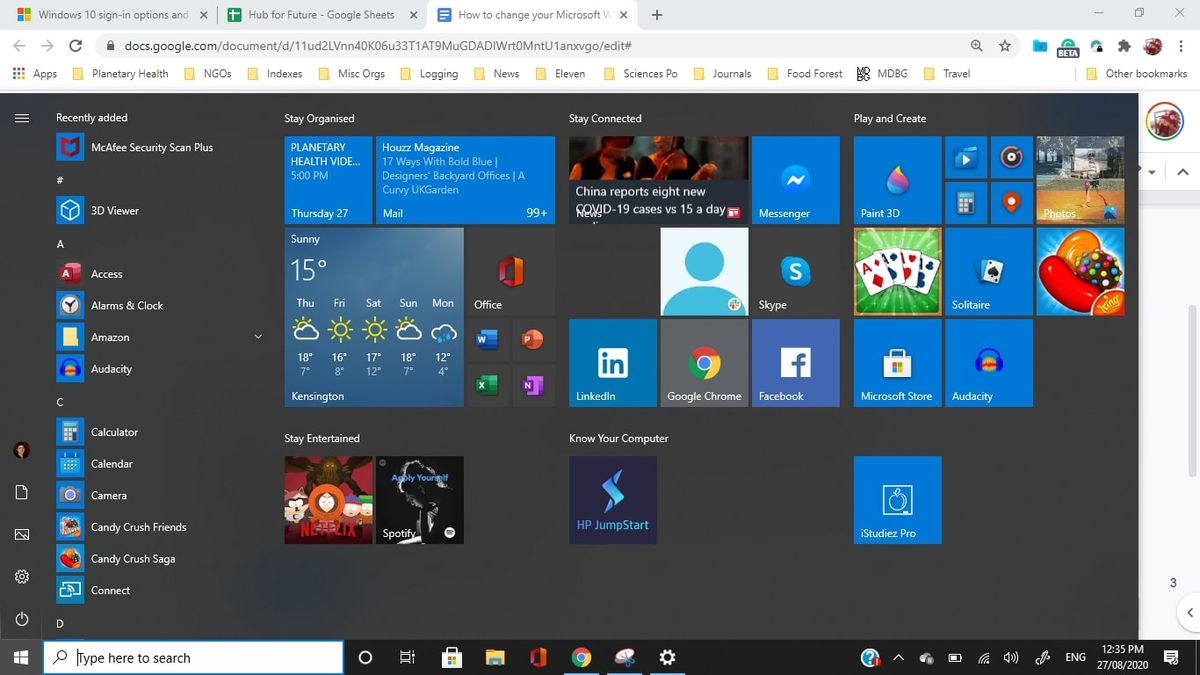1200x675 pixels.
Task: Launch Netflix from the Stay Entertained tile
Action: click(328, 499)
